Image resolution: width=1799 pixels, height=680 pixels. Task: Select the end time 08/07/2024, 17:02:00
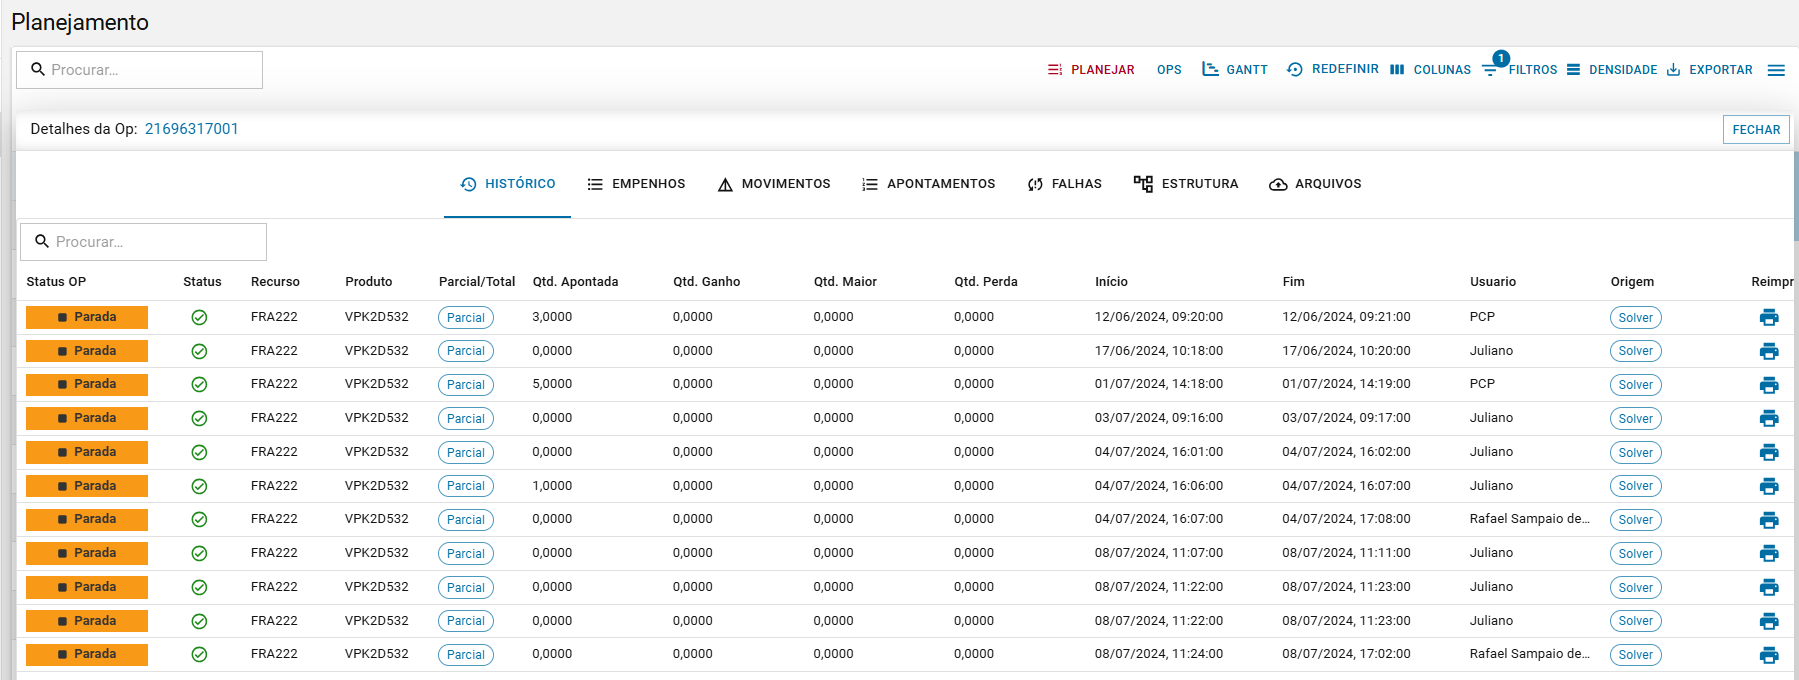pos(1346,654)
